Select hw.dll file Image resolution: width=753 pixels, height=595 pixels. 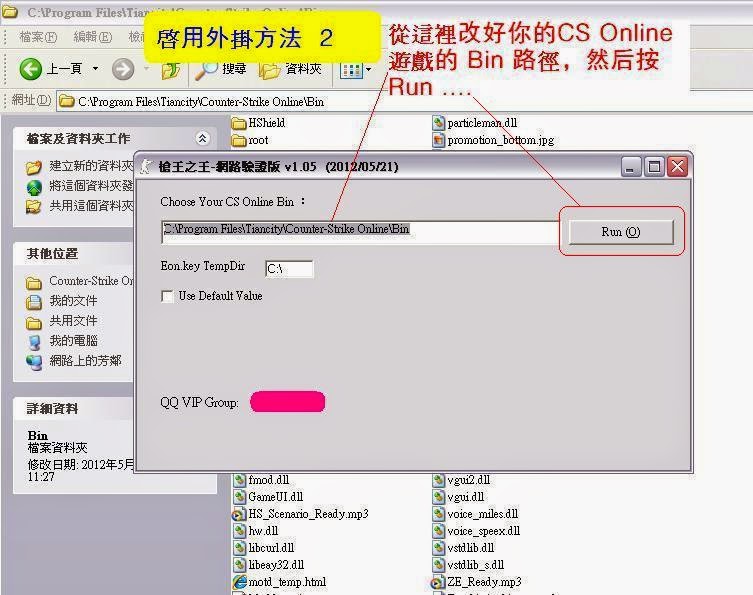[255, 531]
